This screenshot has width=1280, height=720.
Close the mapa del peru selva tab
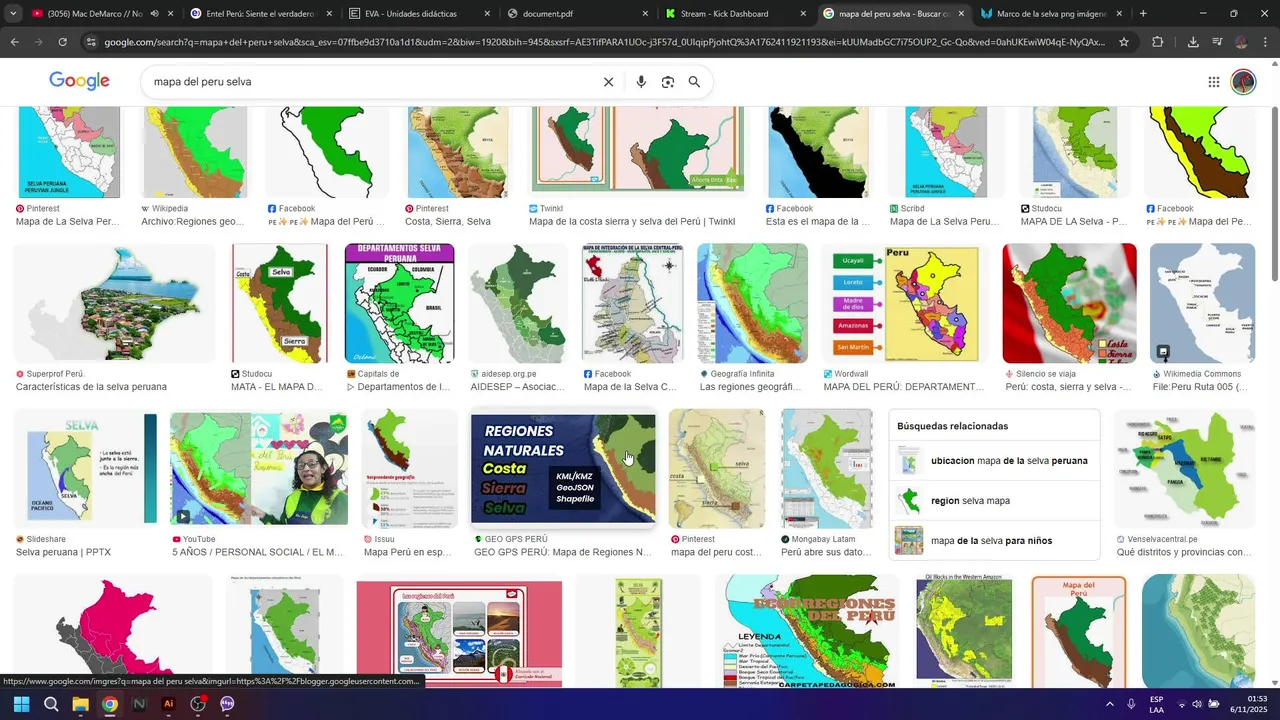click(961, 14)
